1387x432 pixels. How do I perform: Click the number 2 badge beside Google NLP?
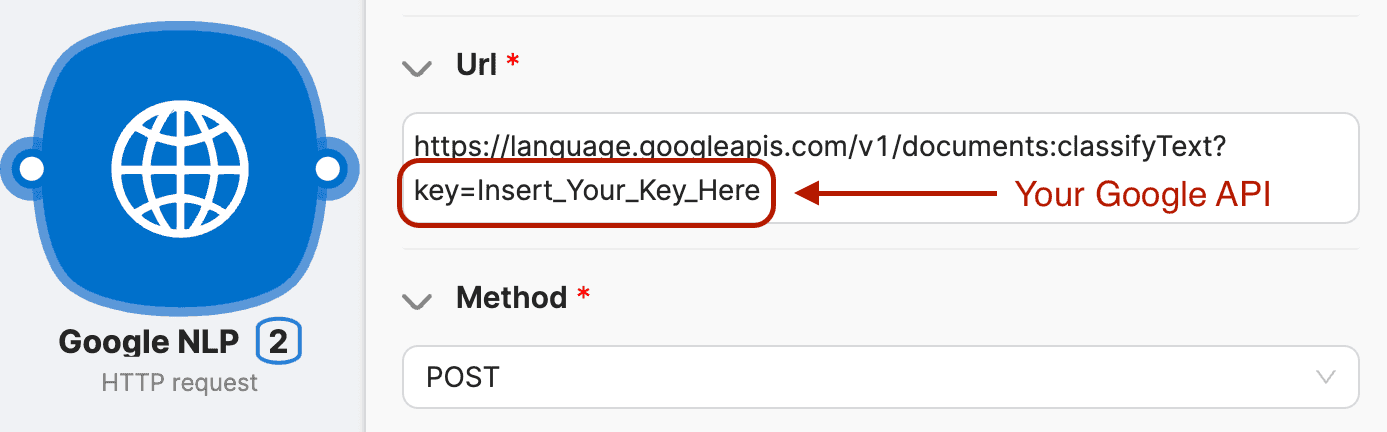tap(279, 343)
